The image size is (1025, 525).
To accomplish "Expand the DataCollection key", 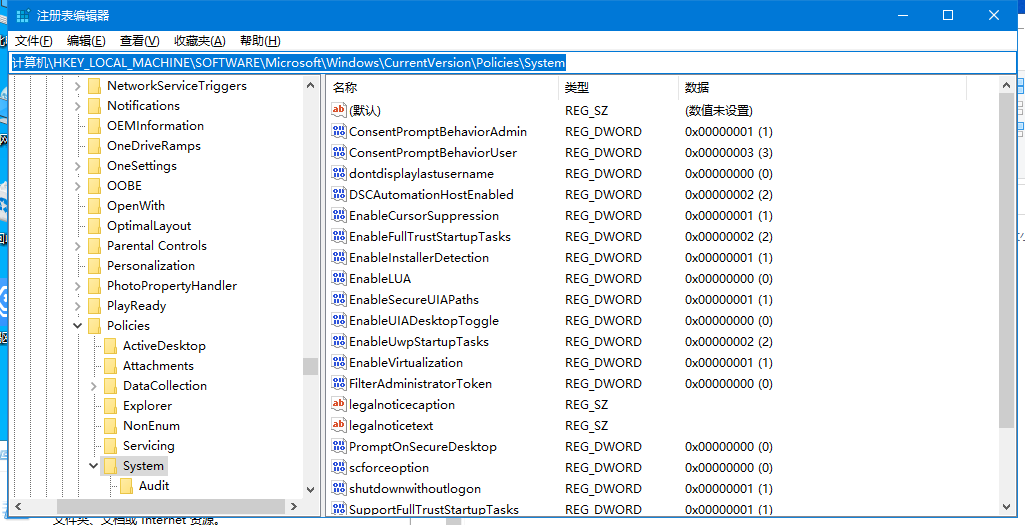I will point(93,386).
